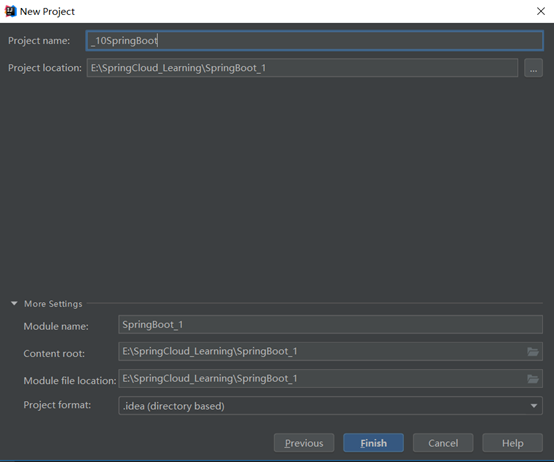
Task: Click the 'Module file location:' label
Action: 70,381
